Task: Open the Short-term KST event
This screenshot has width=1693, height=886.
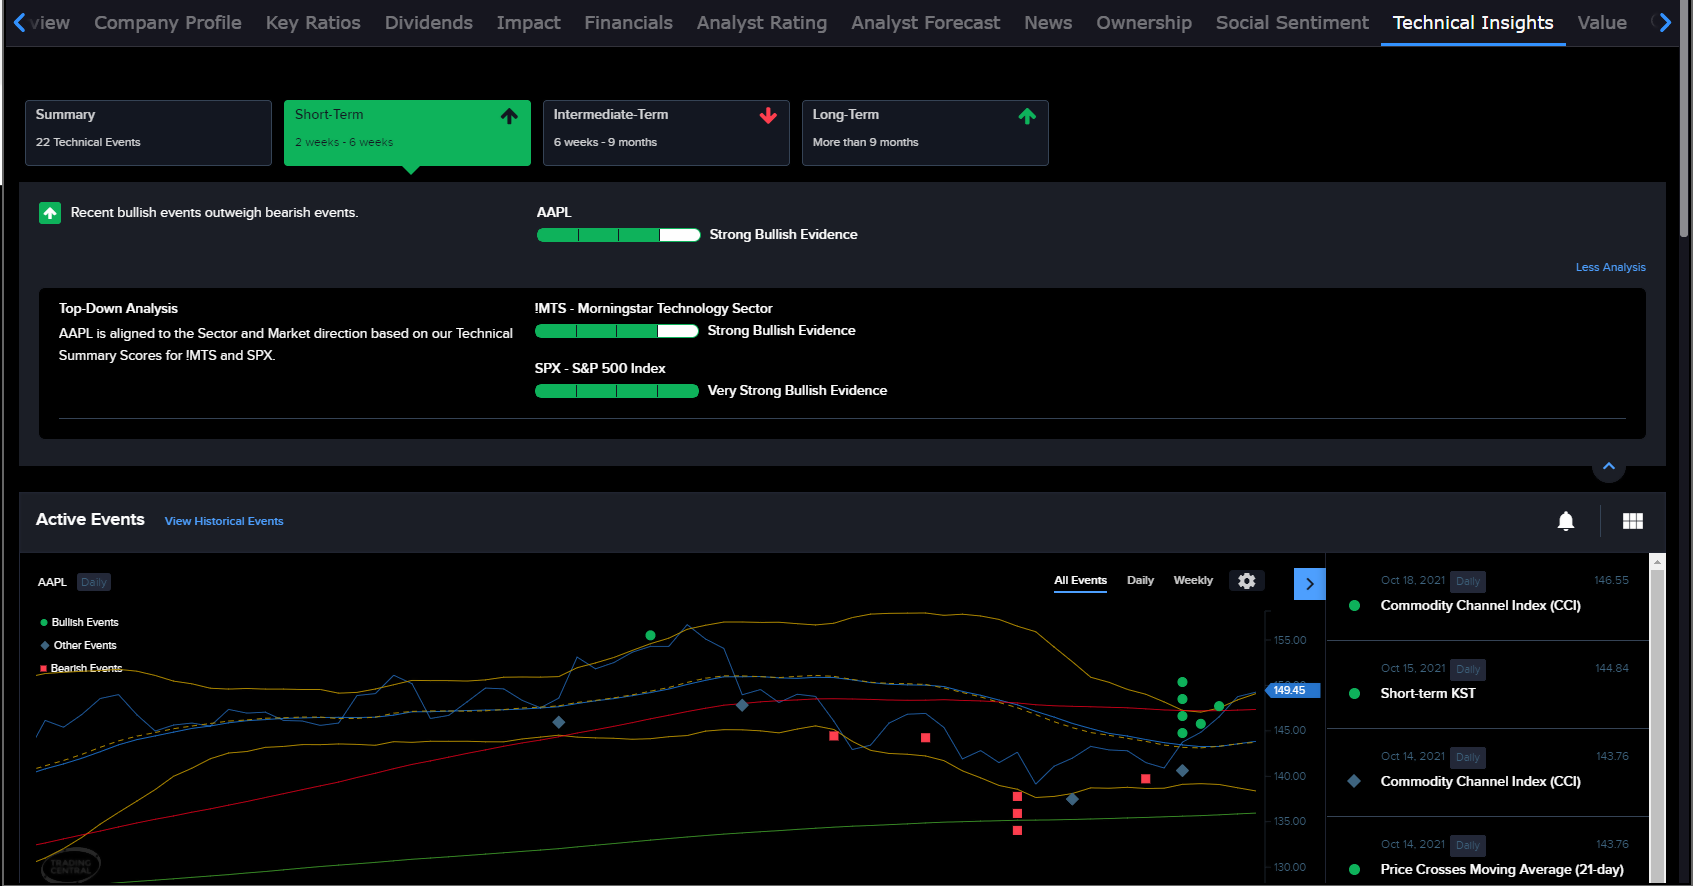Action: [x=1427, y=693]
